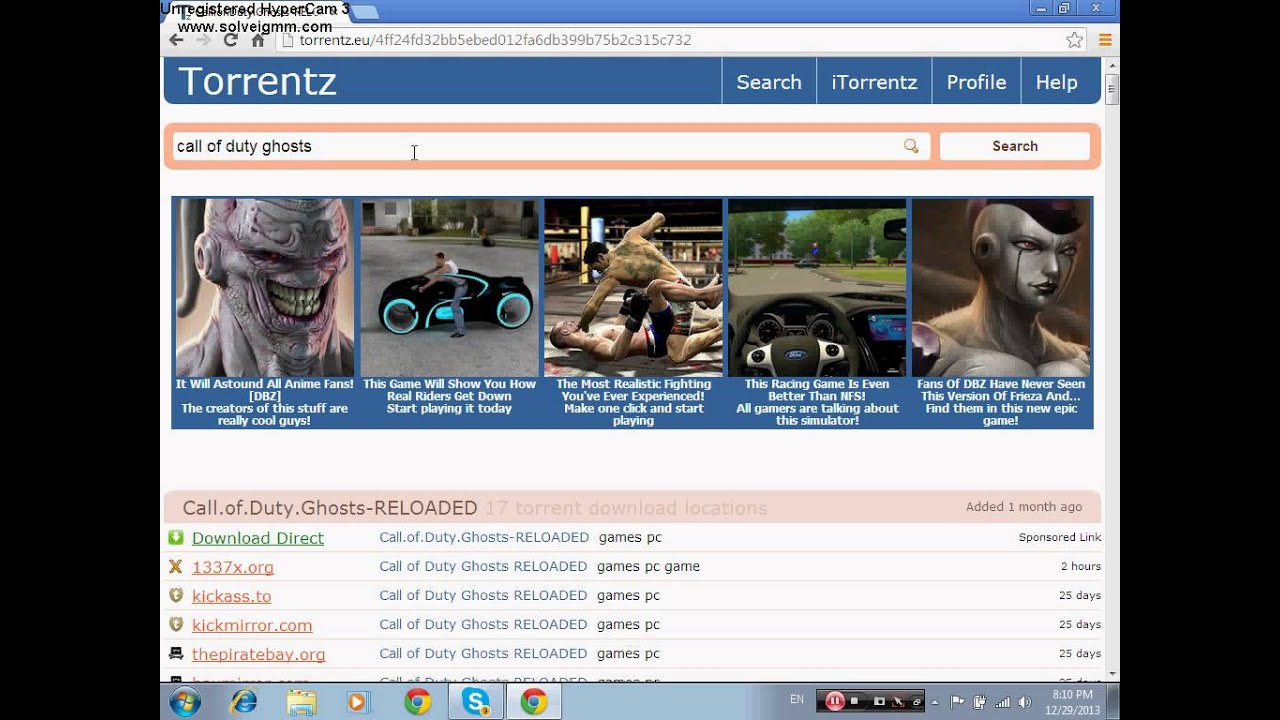Open the Profile menu item

976,82
